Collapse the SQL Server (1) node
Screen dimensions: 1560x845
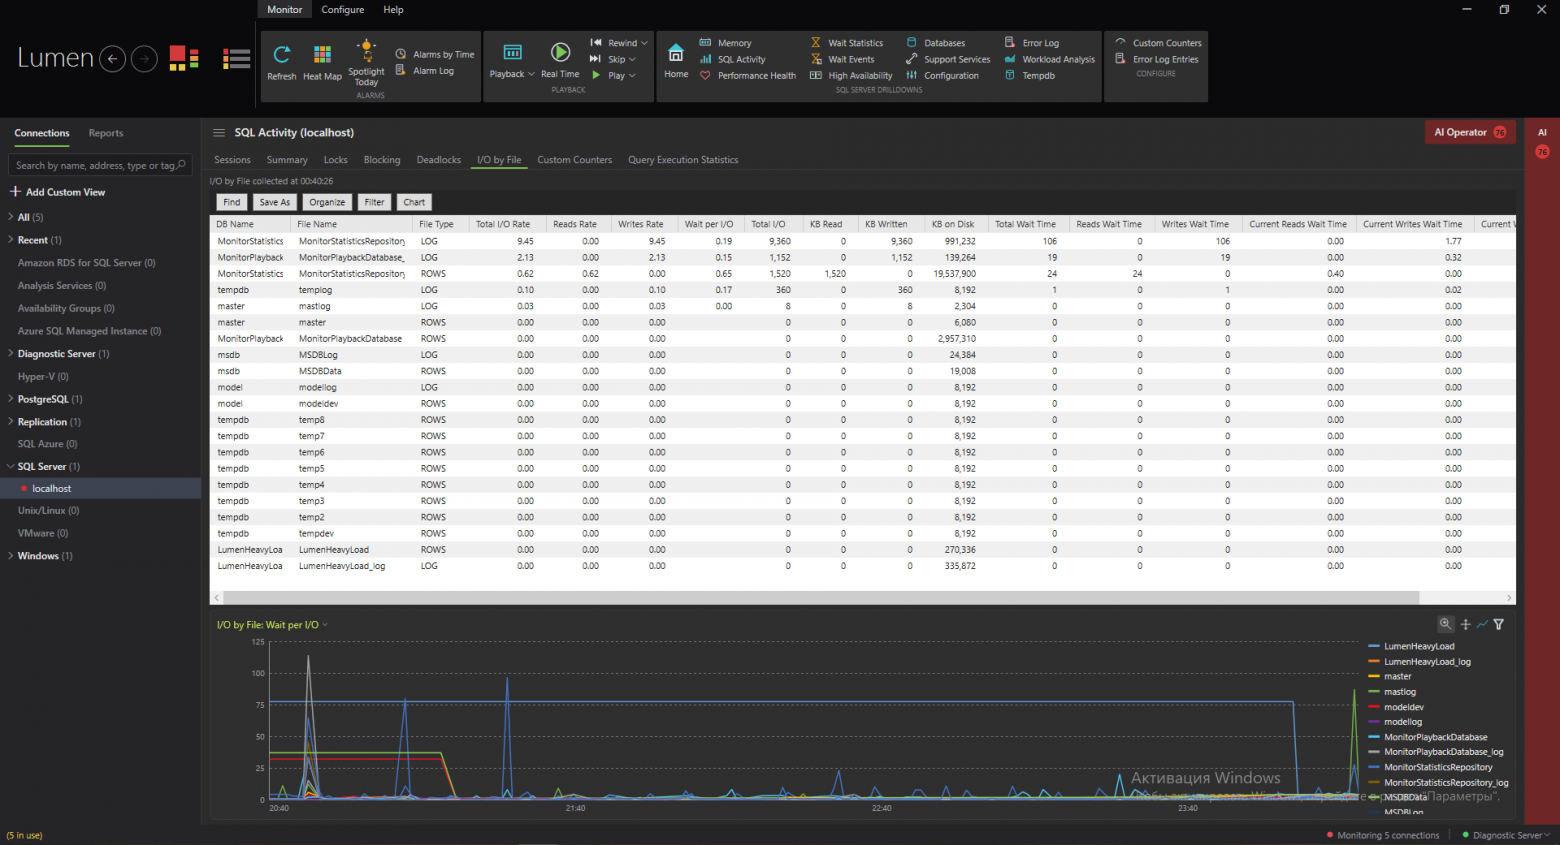(x=10, y=466)
